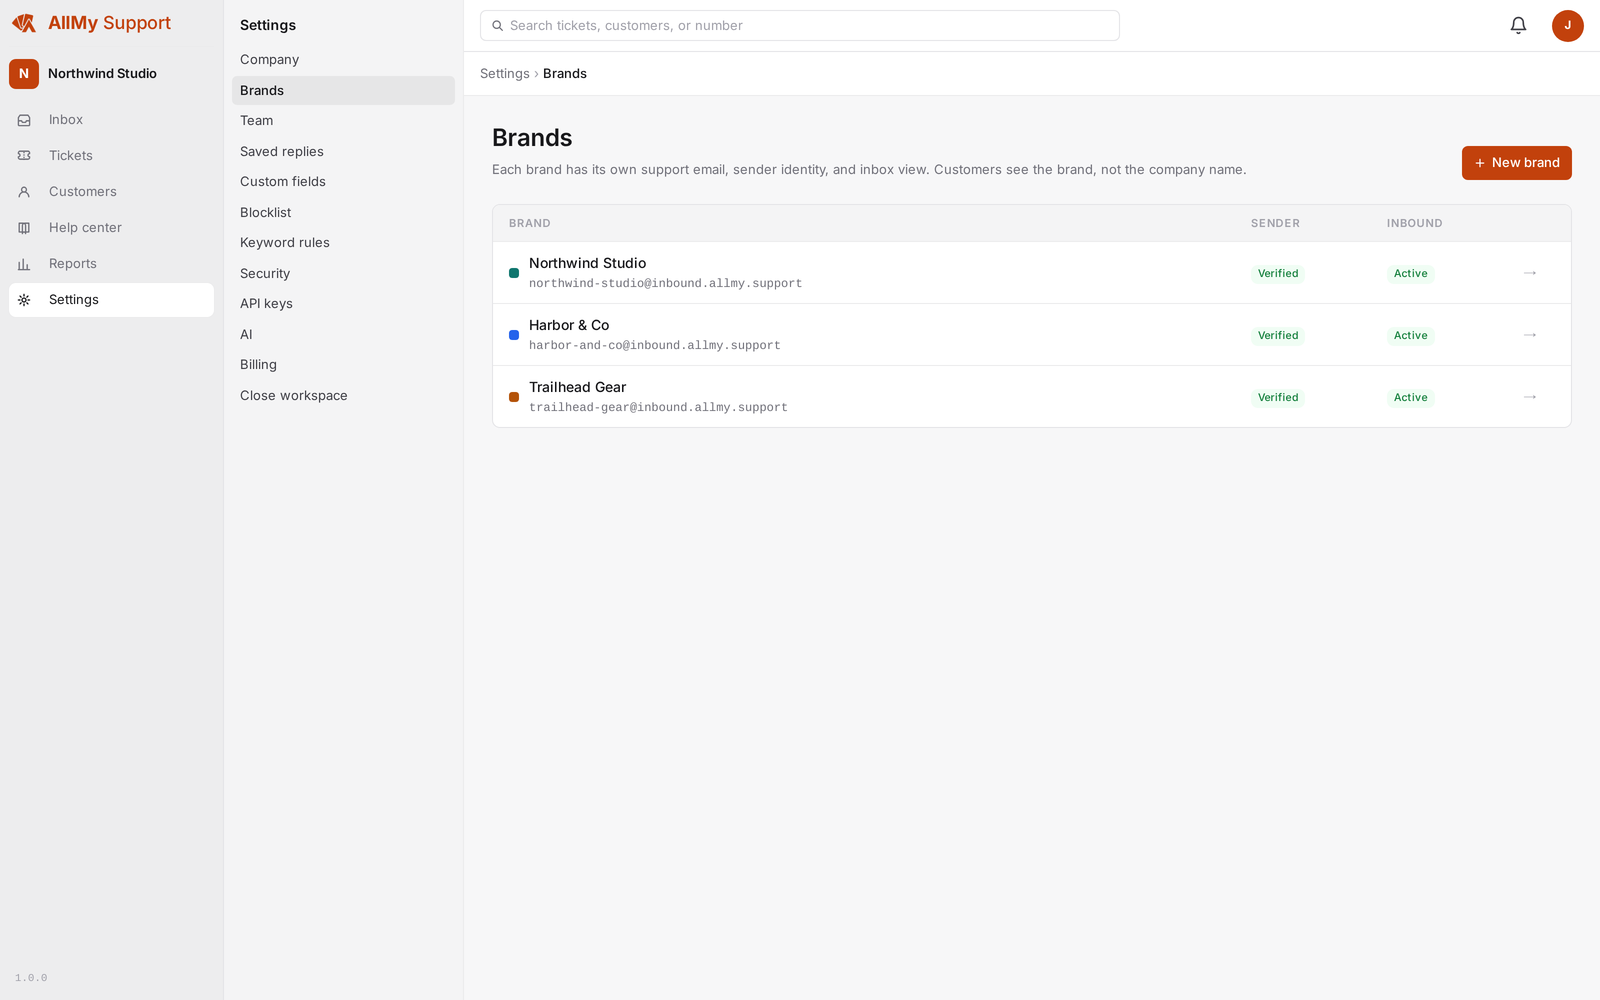This screenshot has height=1000, width=1600.
Task: Click trailhead-gear@inbound.allmy.support email
Action: pyautogui.click(x=659, y=408)
